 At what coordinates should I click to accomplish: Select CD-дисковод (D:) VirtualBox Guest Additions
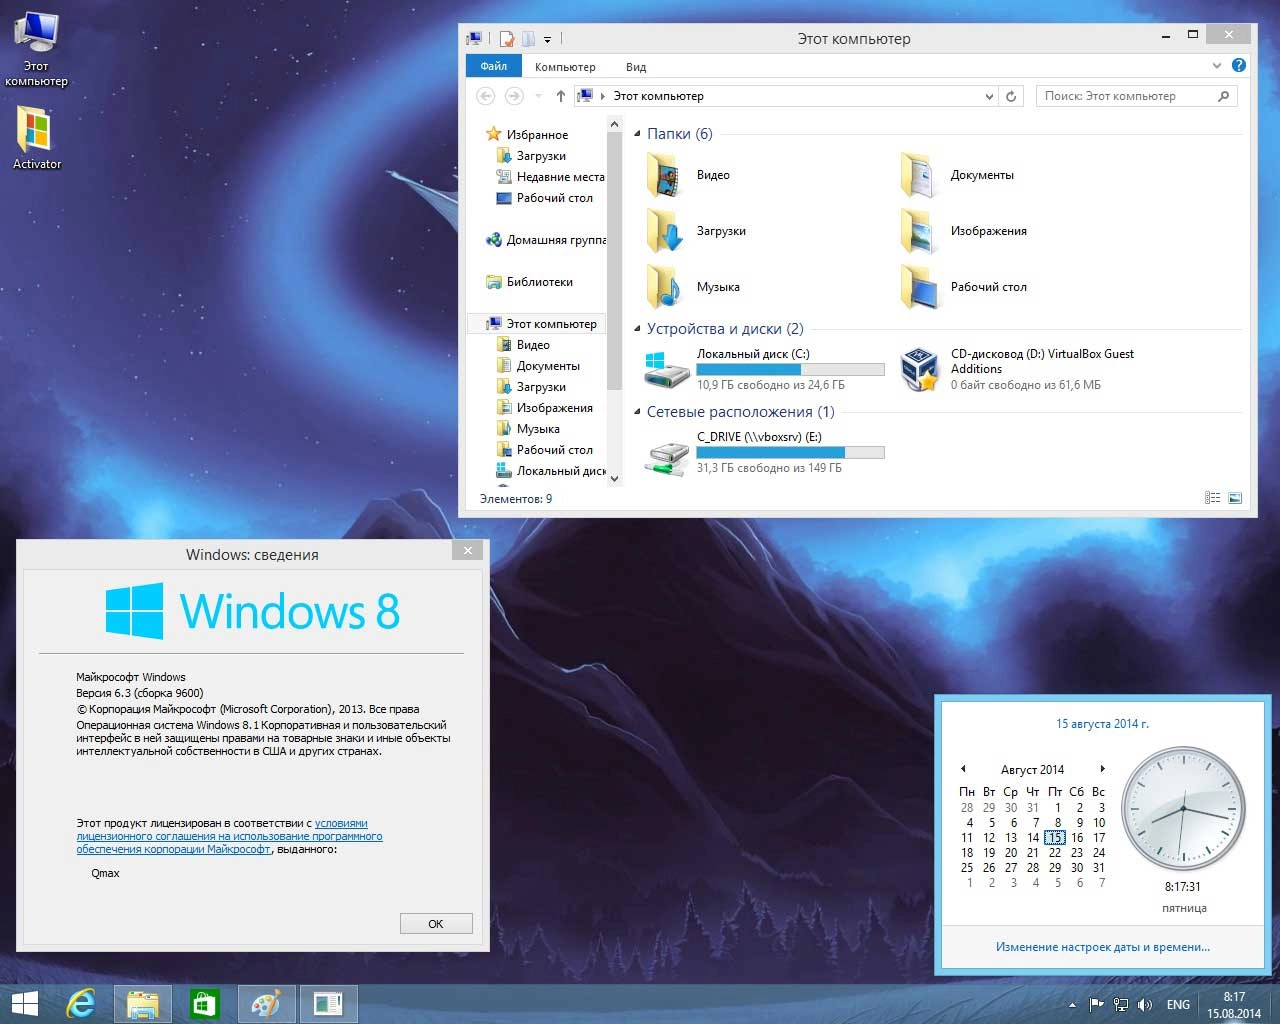[x=1020, y=369]
